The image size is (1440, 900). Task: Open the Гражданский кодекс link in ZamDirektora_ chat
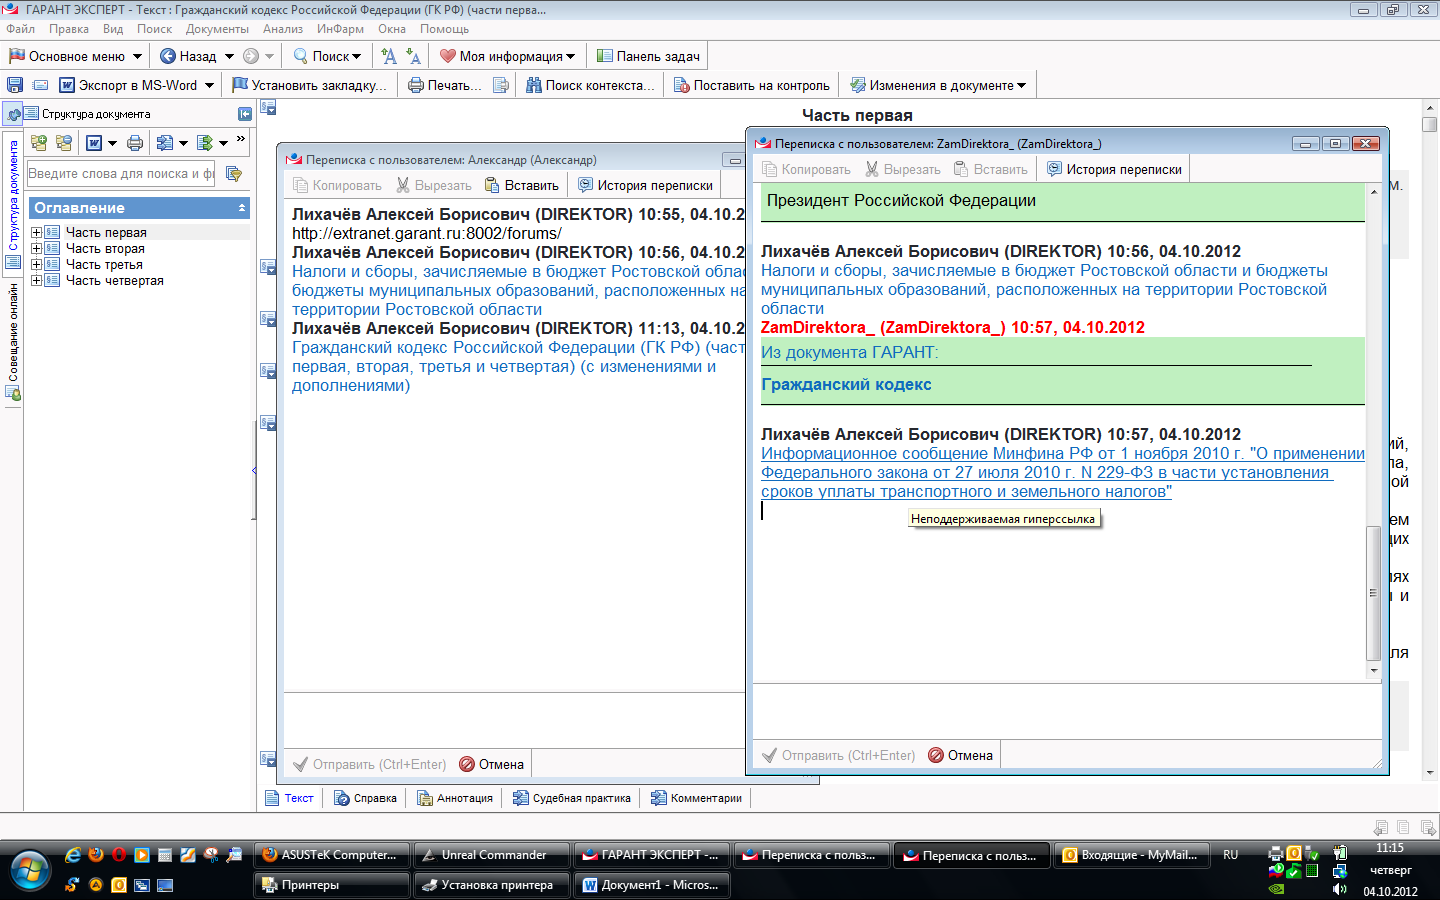tap(846, 384)
